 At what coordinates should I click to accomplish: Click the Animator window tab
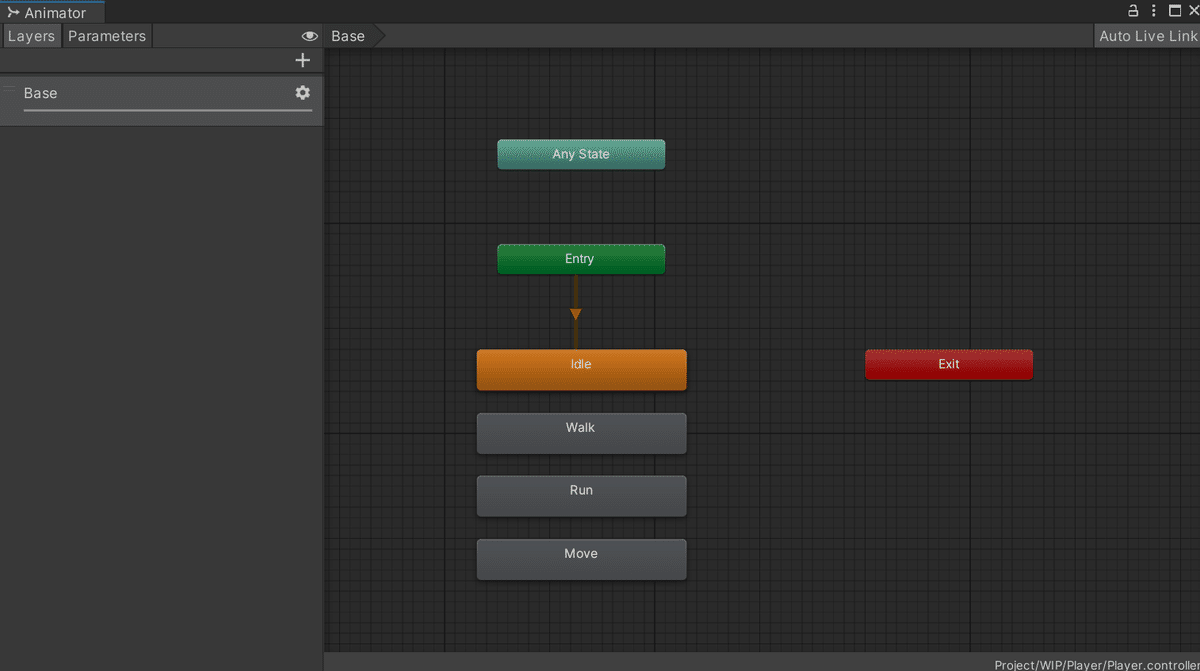52,13
